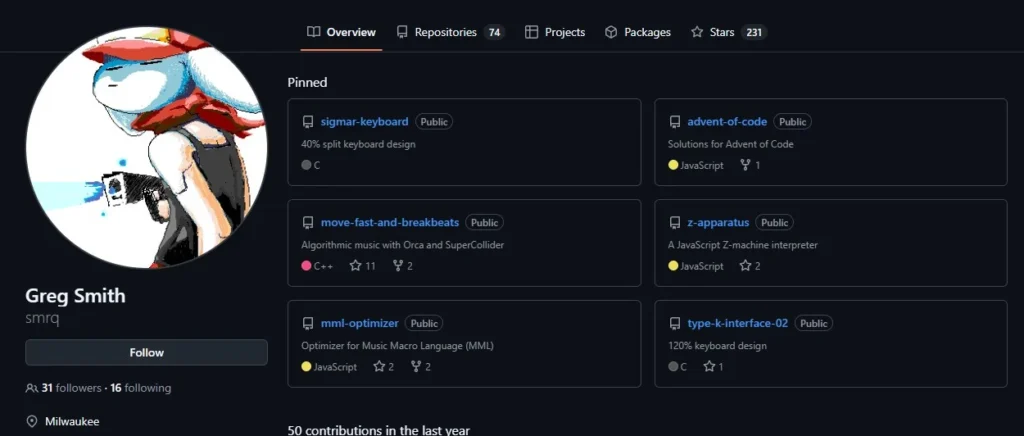Click Greg Smith's profile avatar image
The height and width of the screenshot is (436, 1024).
tap(146, 148)
